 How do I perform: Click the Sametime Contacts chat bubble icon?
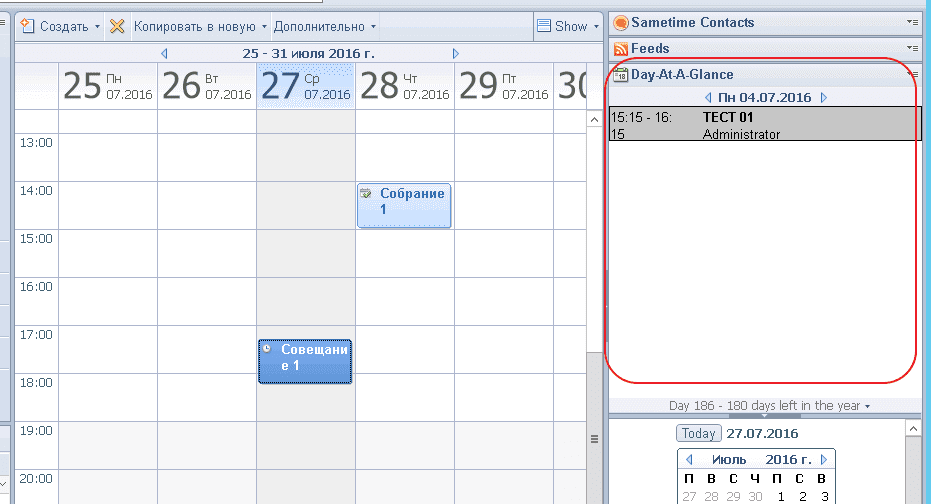pyautogui.click(x=620, y=23)
